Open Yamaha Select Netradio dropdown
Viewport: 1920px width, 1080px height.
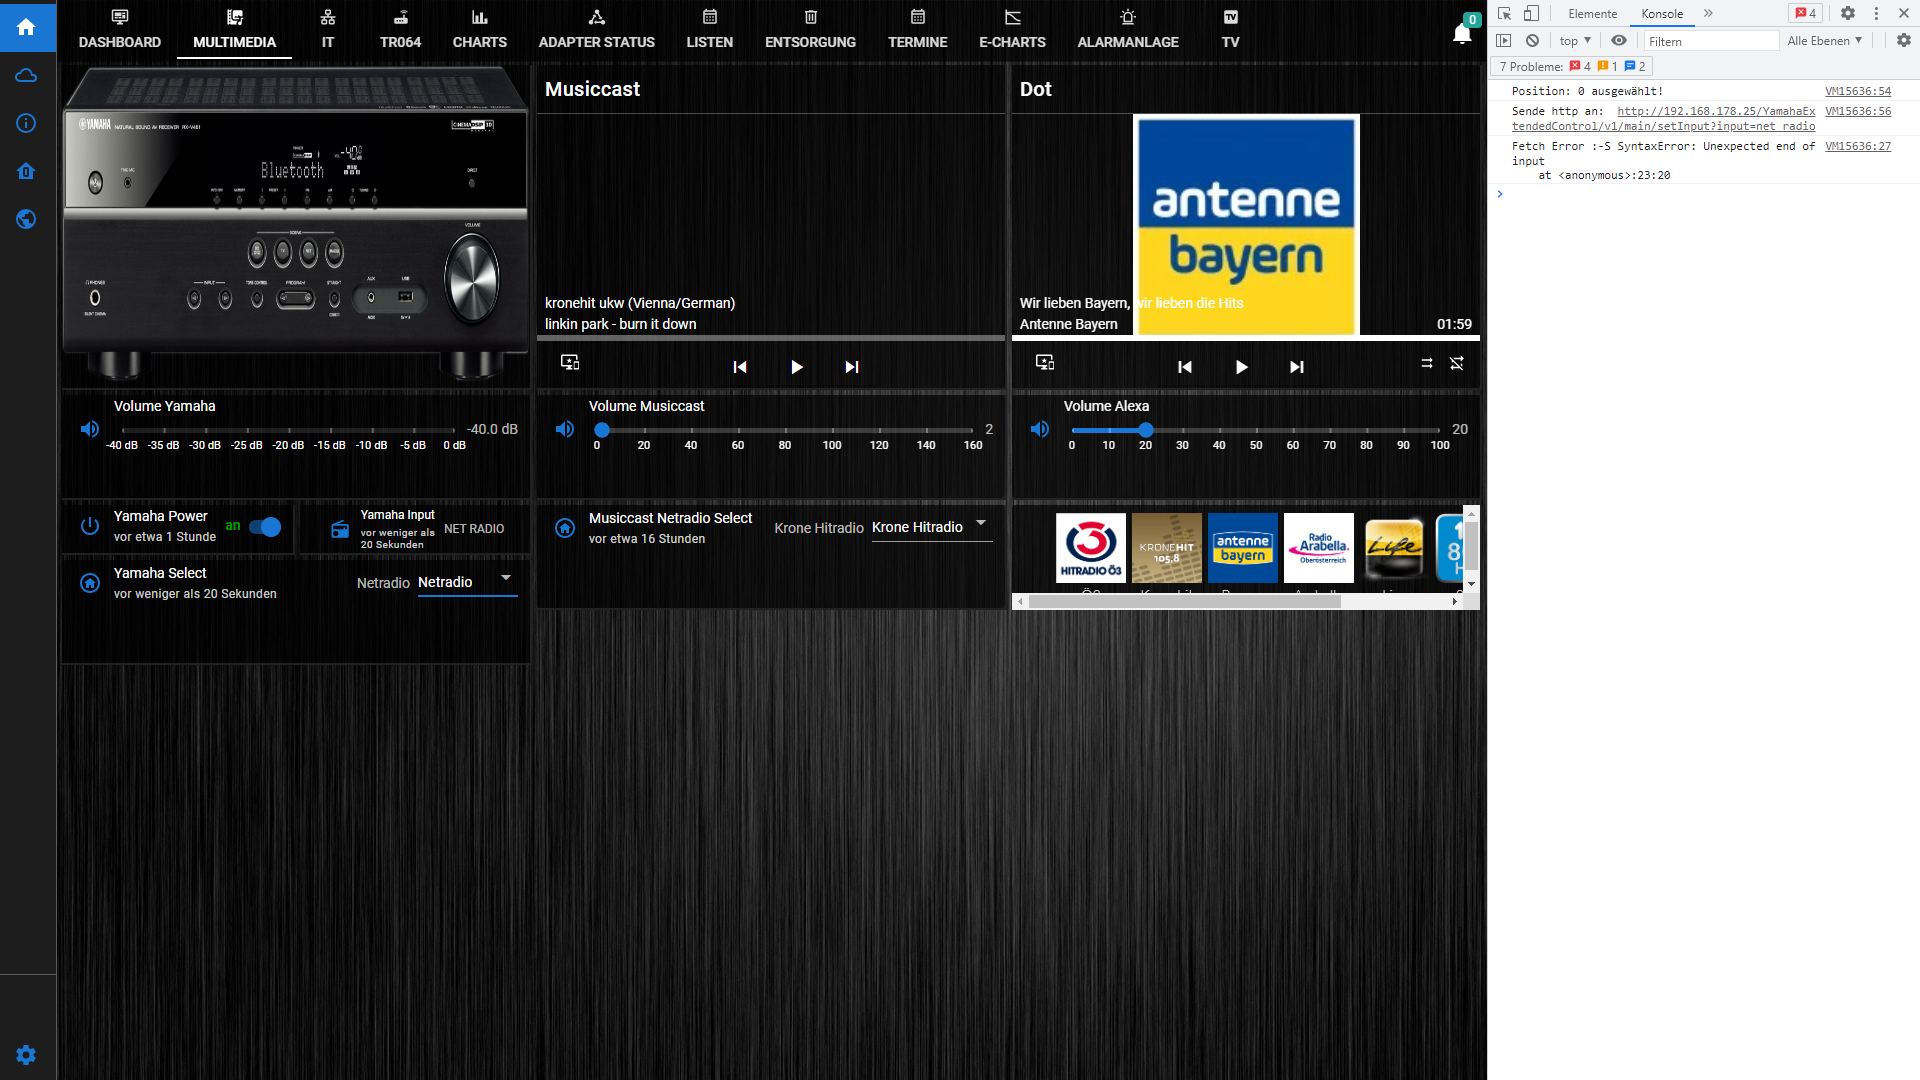point(467,582)
